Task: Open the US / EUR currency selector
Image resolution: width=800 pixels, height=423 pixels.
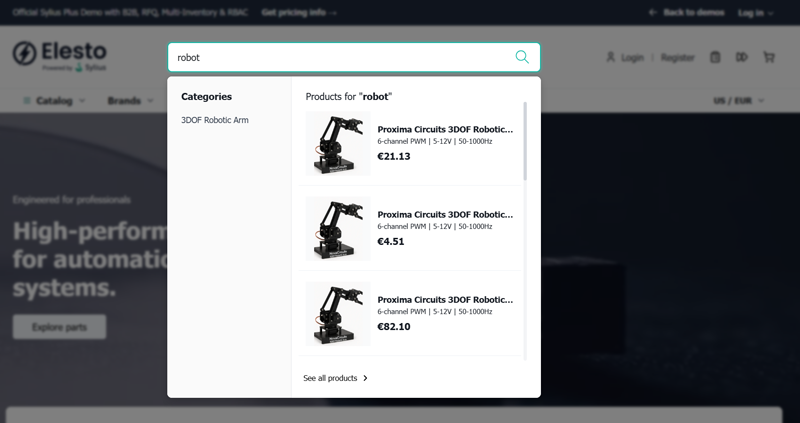Action: (x=739, y=101)
